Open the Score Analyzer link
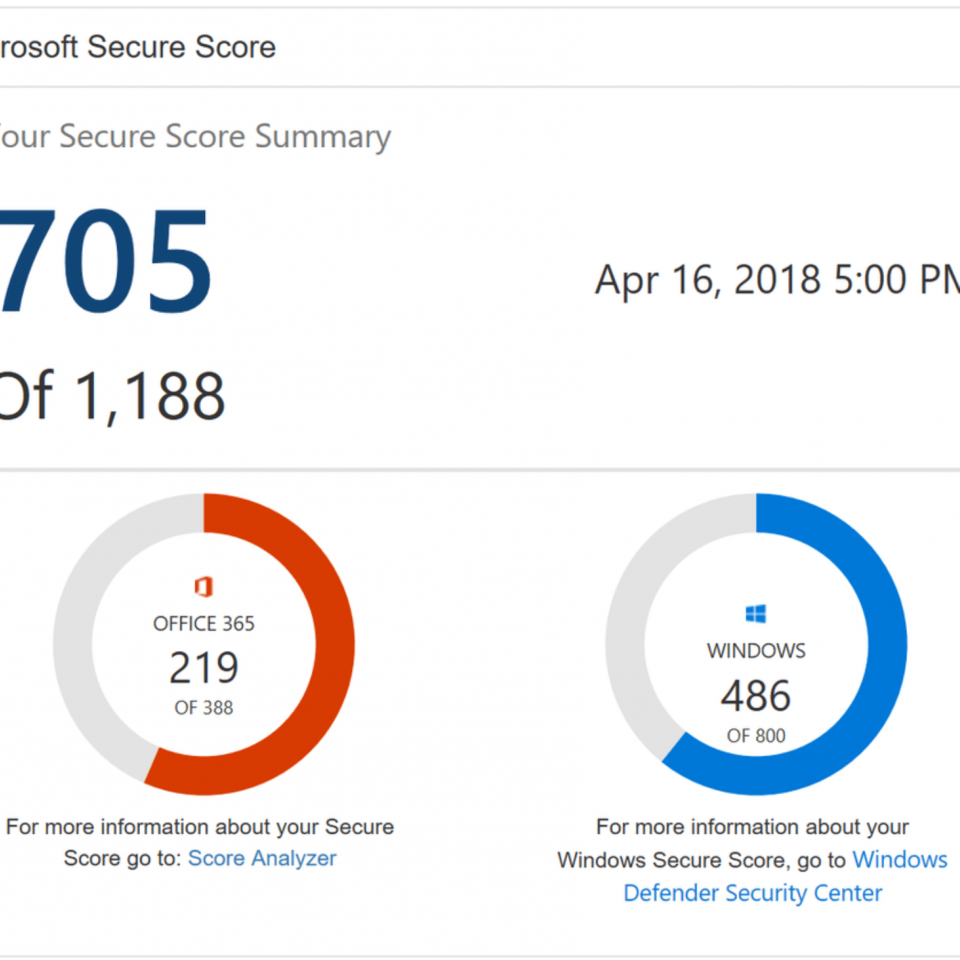 point(262,858)
